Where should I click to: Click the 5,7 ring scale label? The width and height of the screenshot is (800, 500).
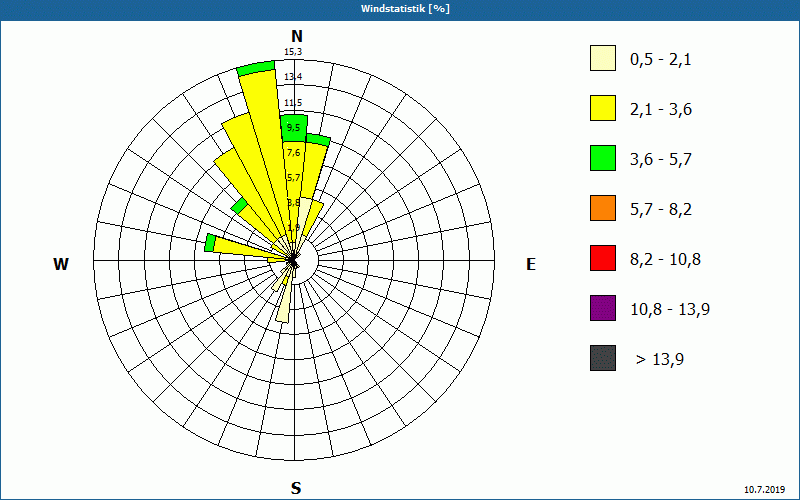pos(294,178)
